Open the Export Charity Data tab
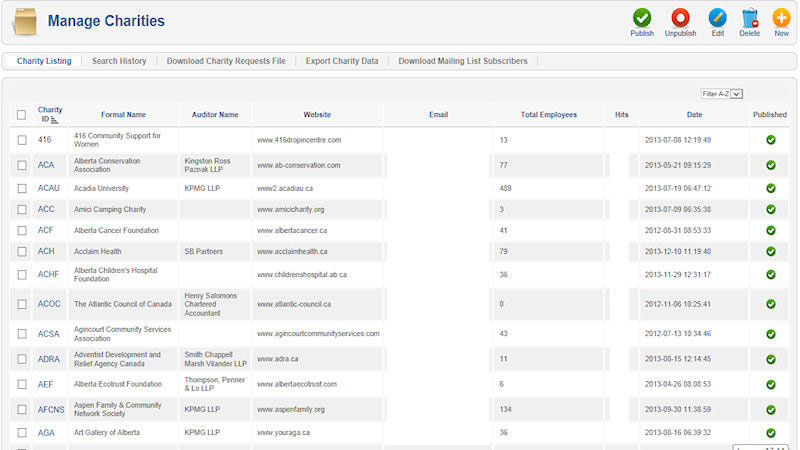The width and height of the screenshot is (800, 450). click(x=342, y=61)
